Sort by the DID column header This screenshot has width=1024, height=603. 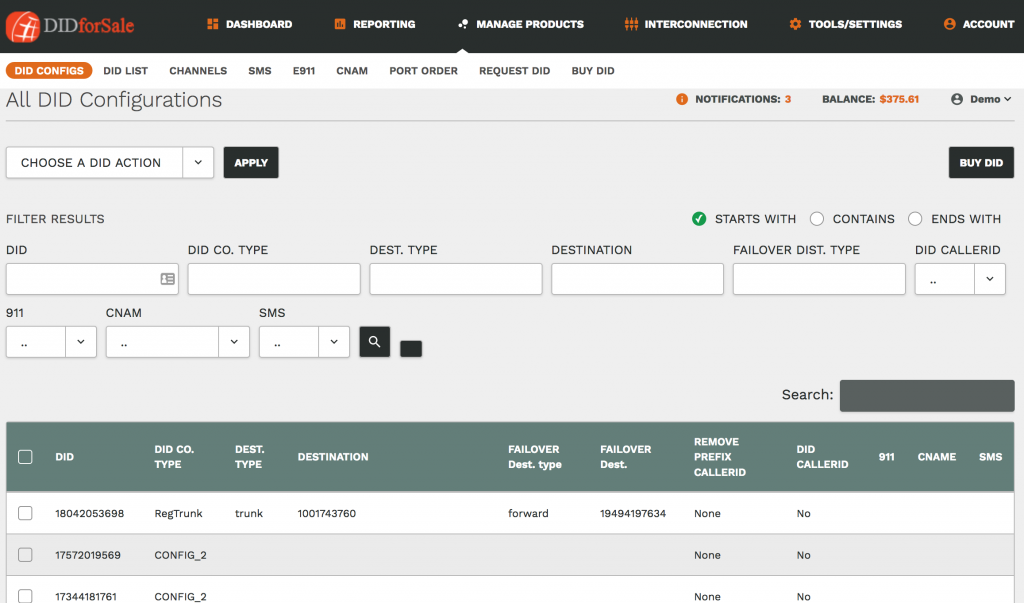pos(65,457)
